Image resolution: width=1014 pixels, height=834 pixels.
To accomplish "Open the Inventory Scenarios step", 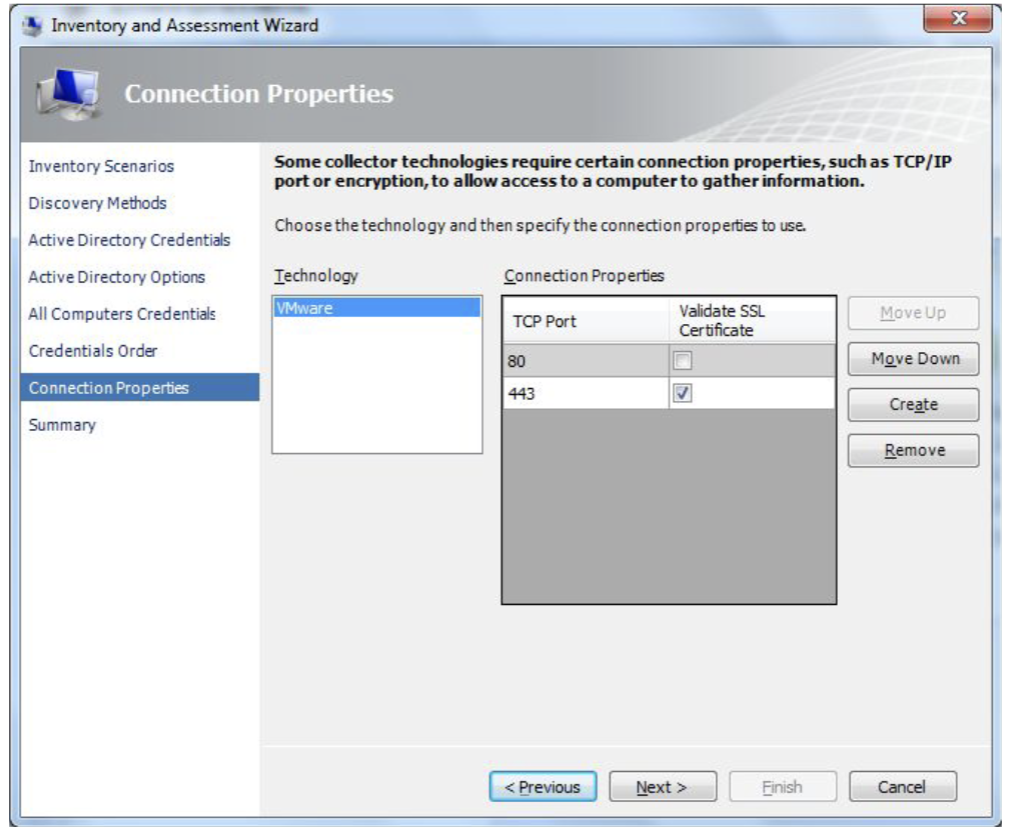I will click(x=101, y=166).
